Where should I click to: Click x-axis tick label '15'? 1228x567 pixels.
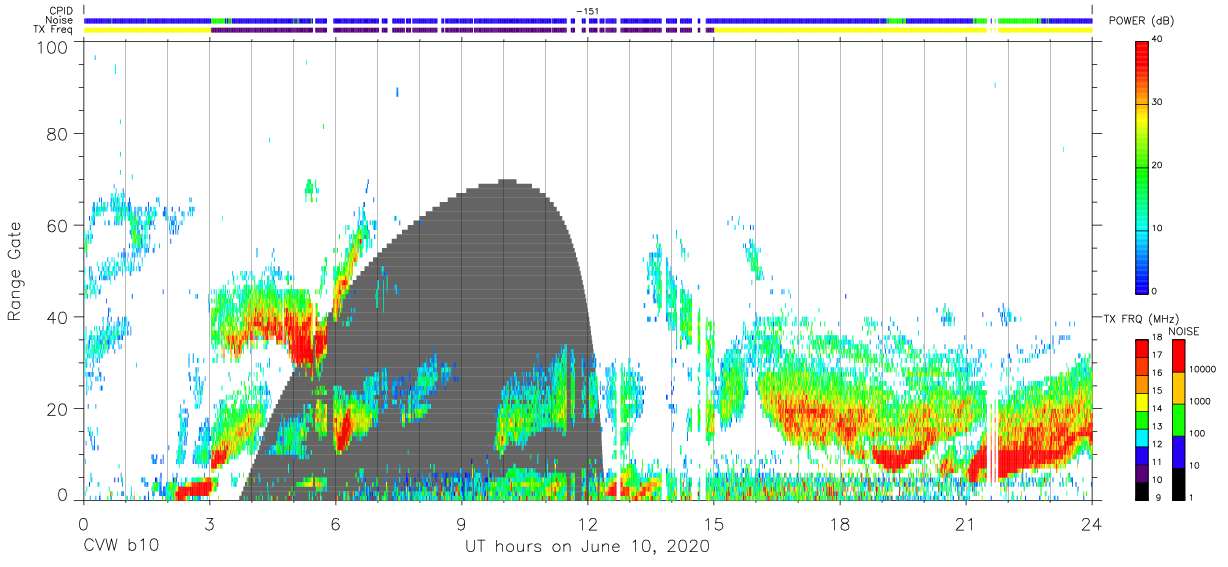(713, 523)
